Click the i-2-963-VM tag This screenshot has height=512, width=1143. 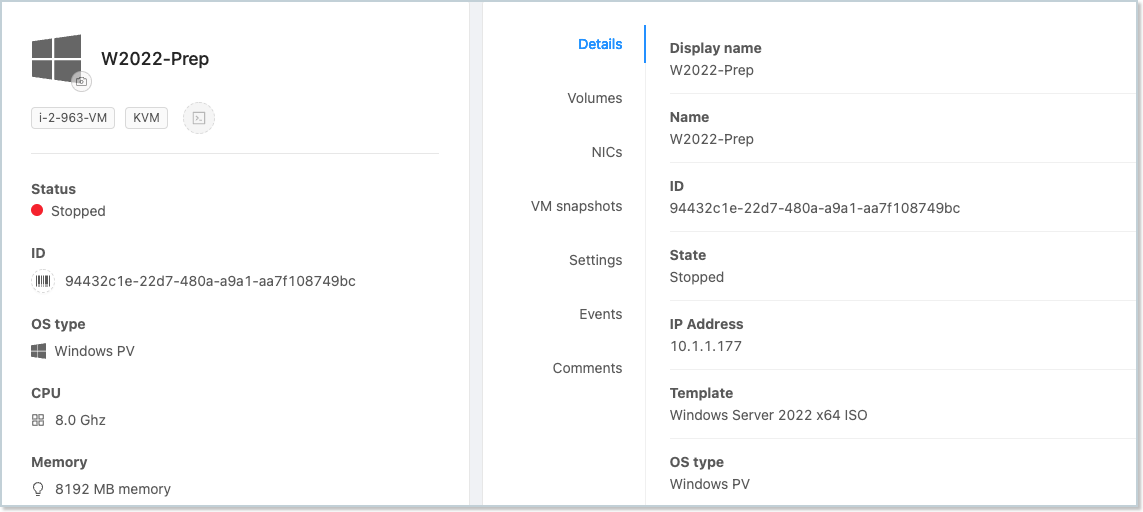[73, 118]
